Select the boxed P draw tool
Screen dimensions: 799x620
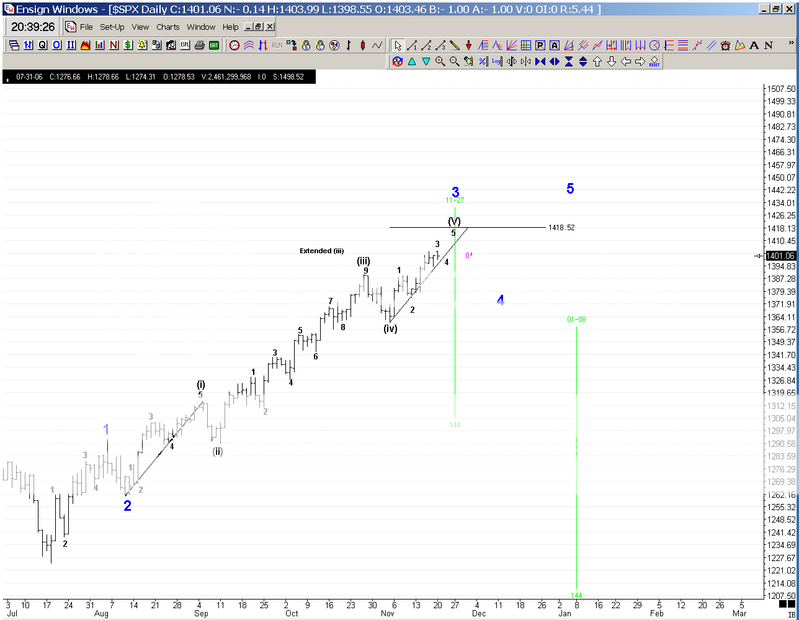pos(540,45)
